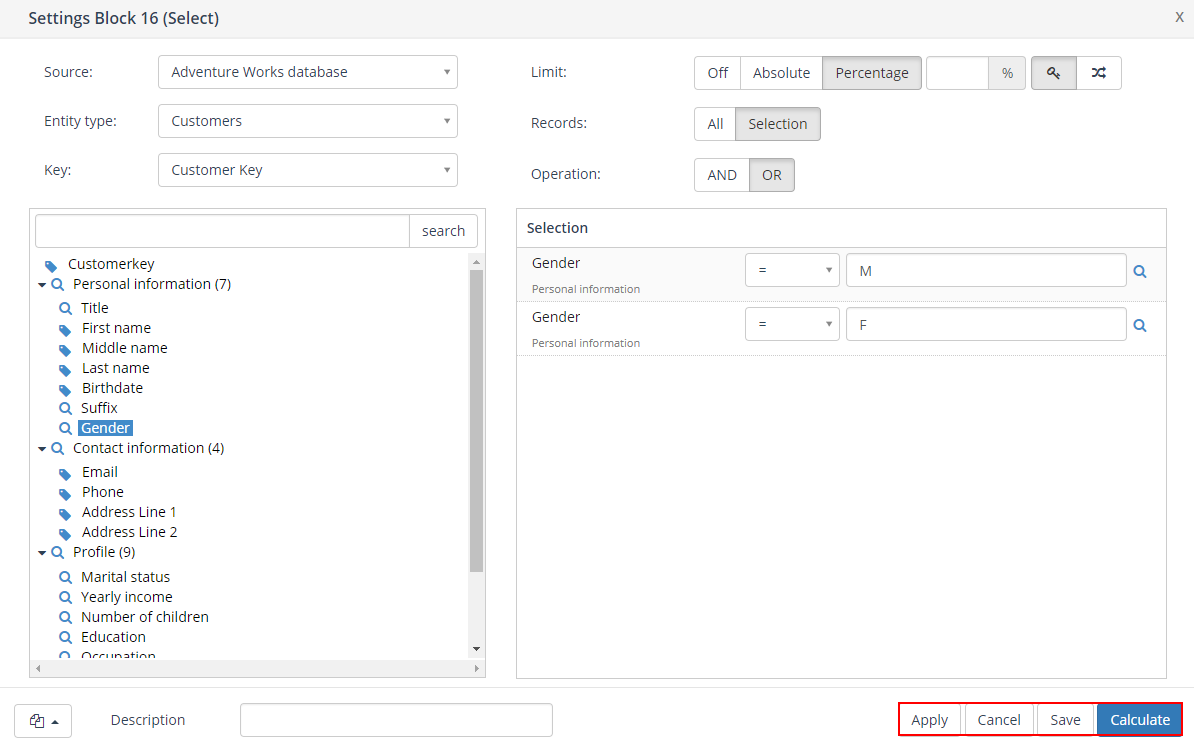Image resolution: width=1194 pixels, height=752 pixels.
Task: Select Birthdate in the field tree
Action: point(112,388)
